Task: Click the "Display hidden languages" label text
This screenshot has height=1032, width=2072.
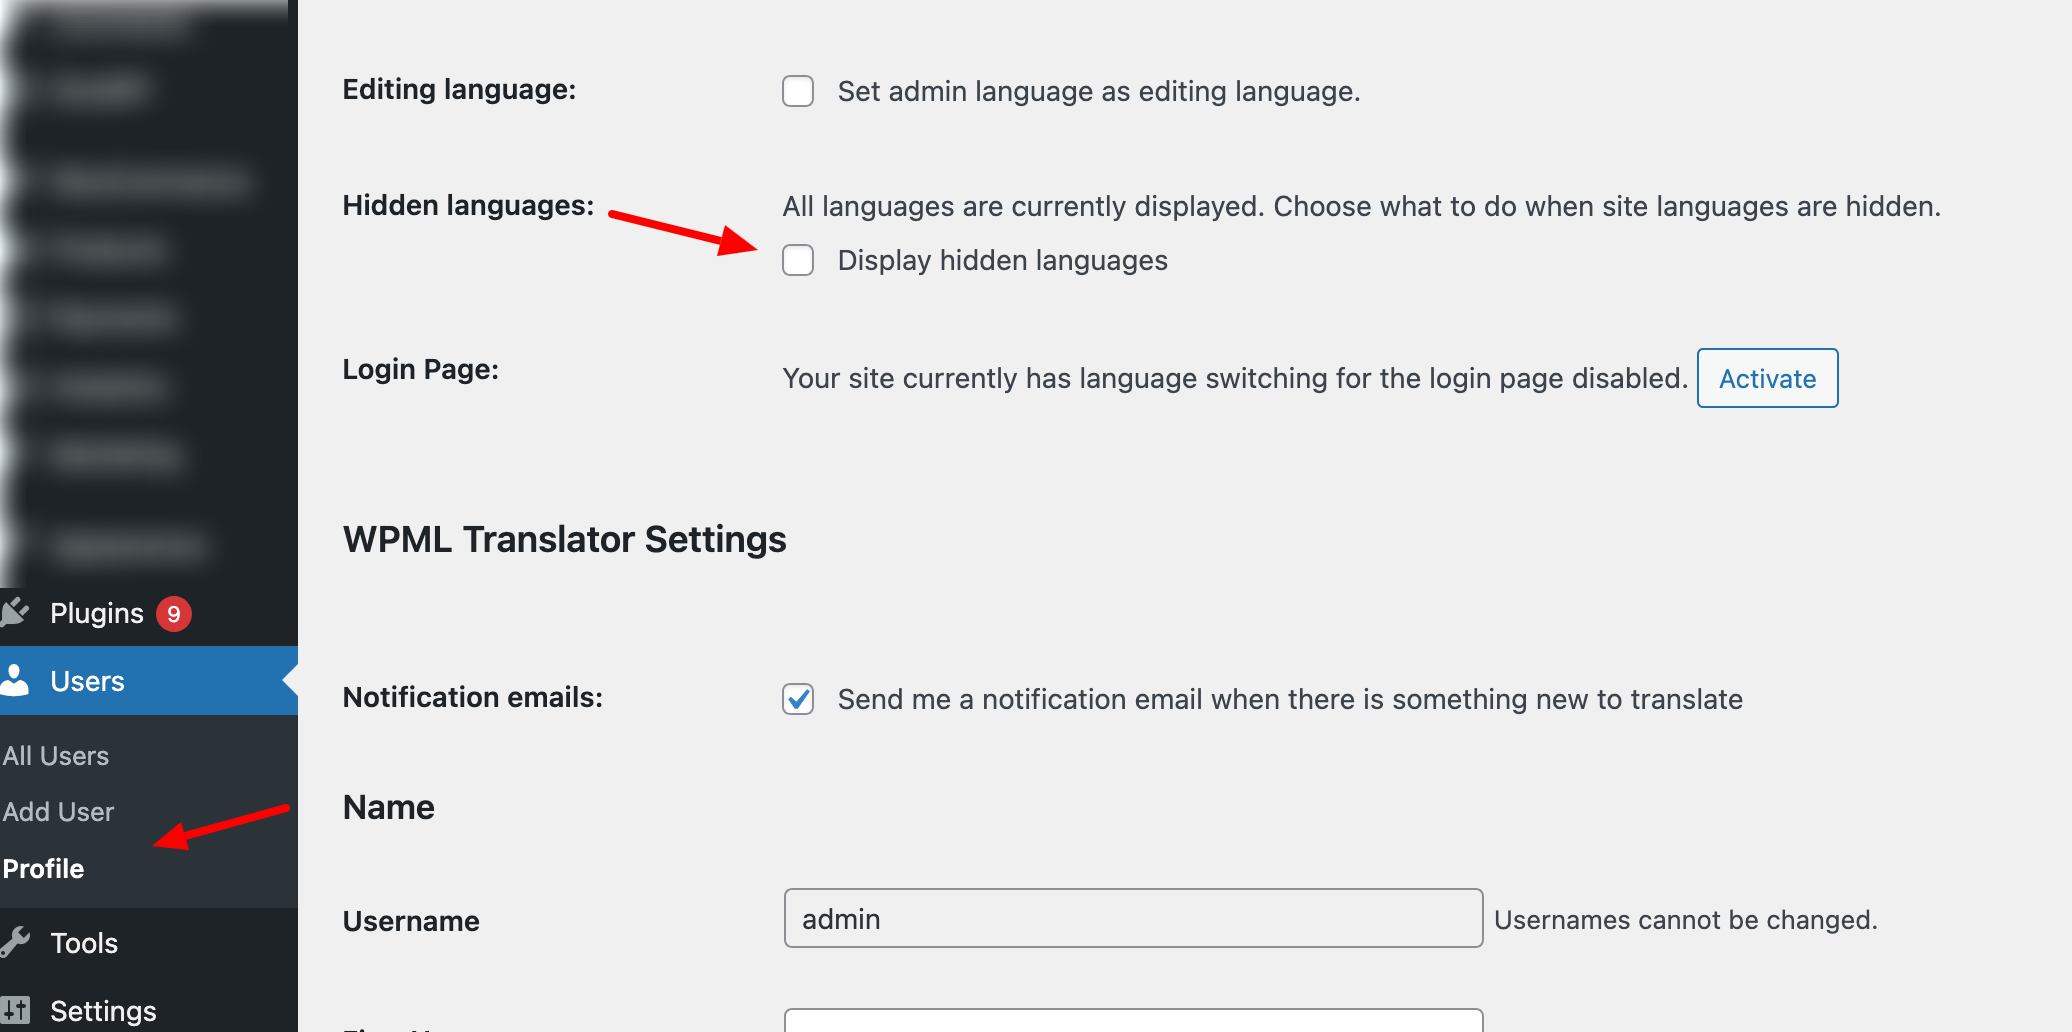Action: (x=1002, y=260)
